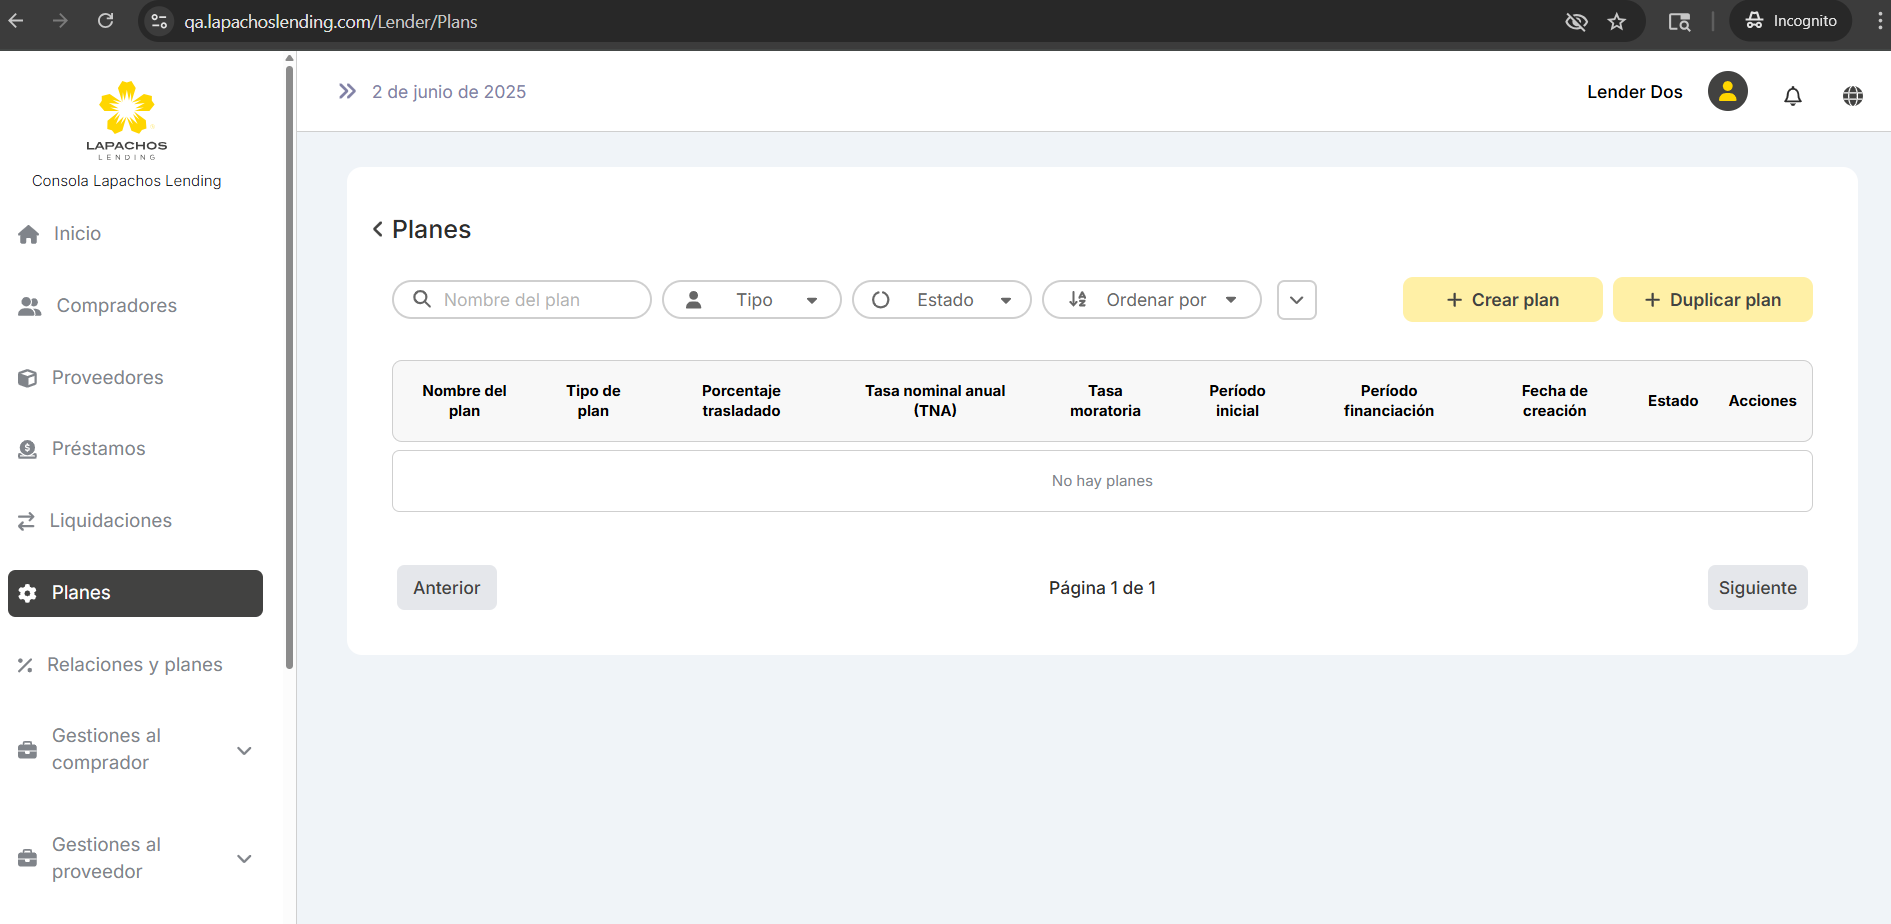The image size is (1891, 924).
Task: Click the Lender Dos user avatar
Action: [1727, 92]
